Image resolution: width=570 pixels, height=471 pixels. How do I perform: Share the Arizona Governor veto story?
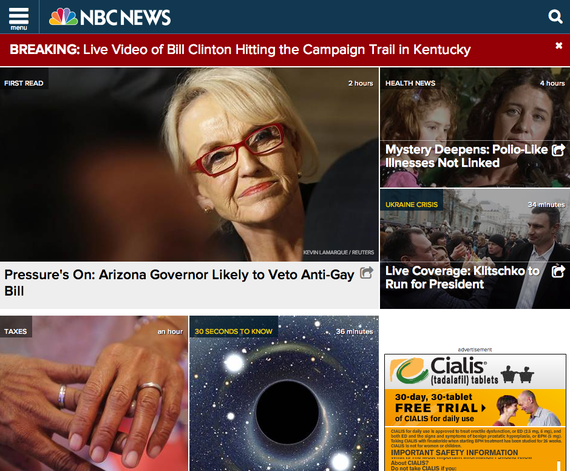[x=366, y=273]
